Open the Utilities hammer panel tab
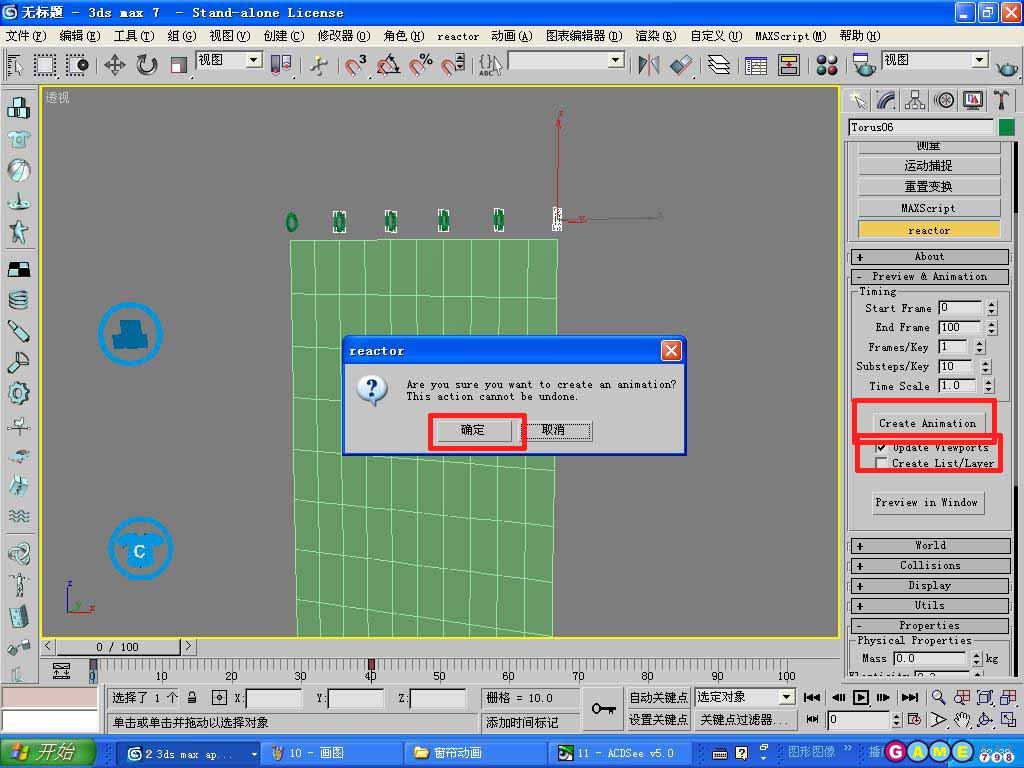This screenshot has width=1024, height=768. tap(1001, 101)
